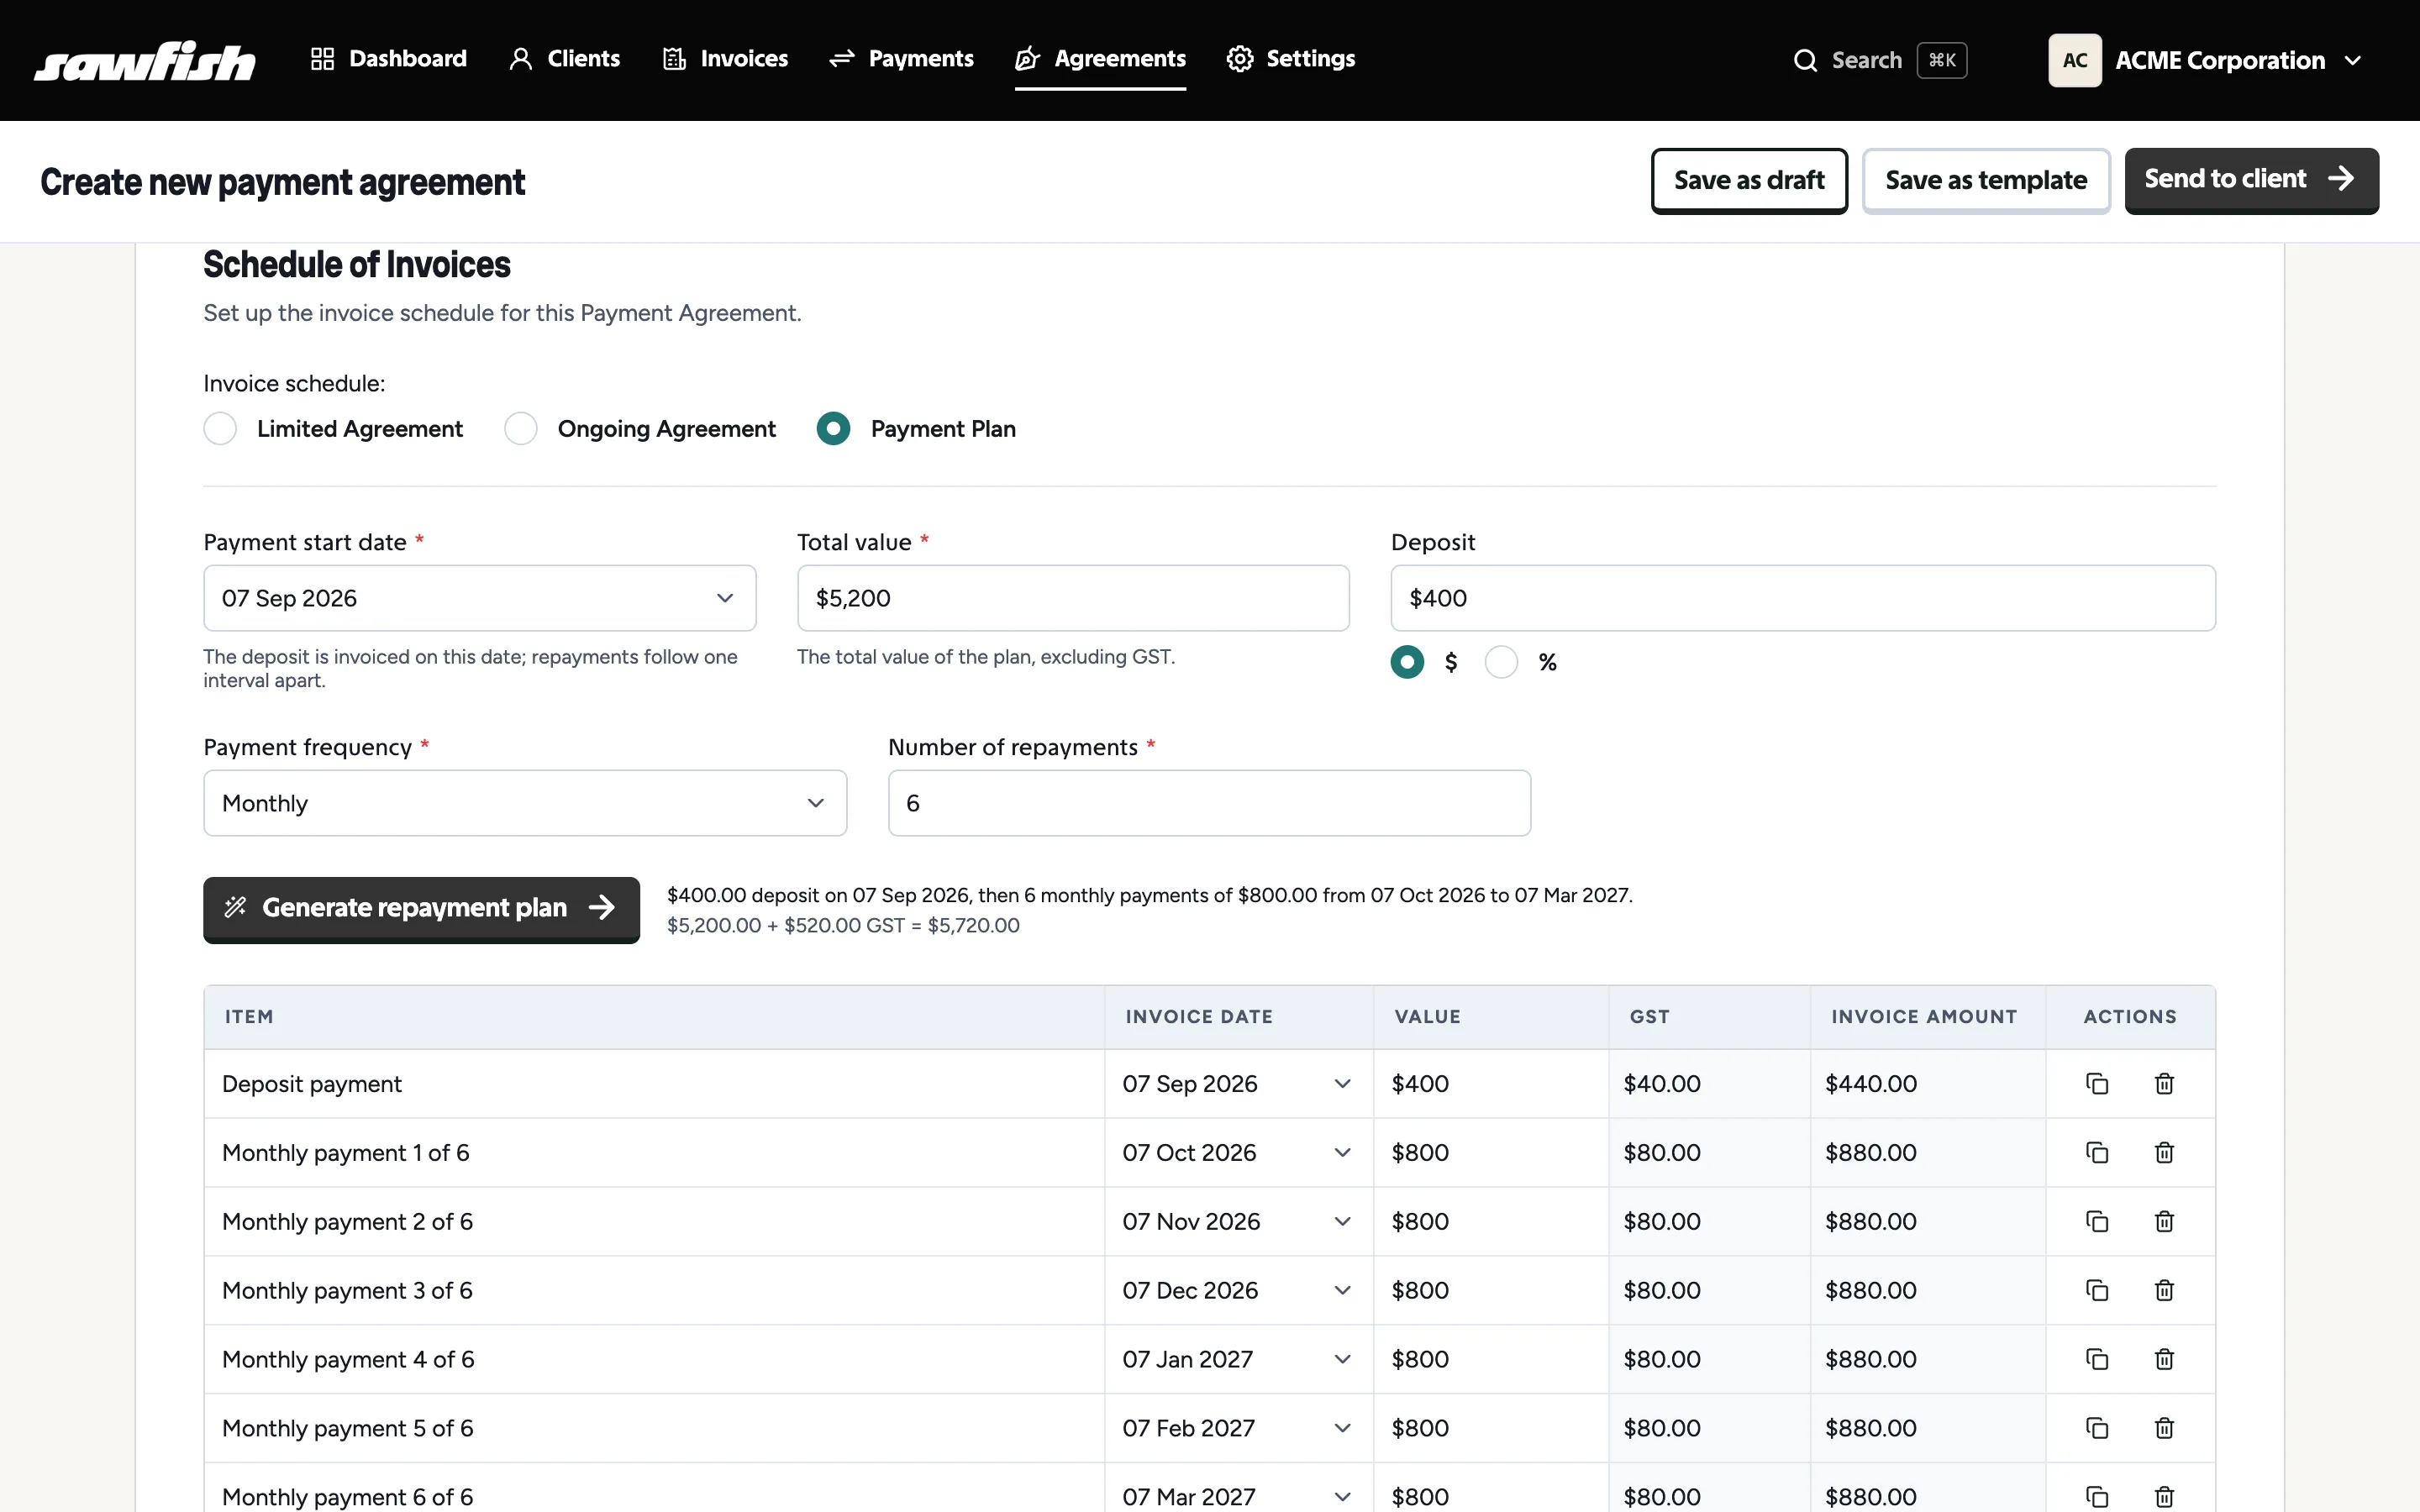Screen dimensions: 2420x1512
Task: Duplicate Monthly payment 3 of 6
Action: [x=2097, y=1291]
